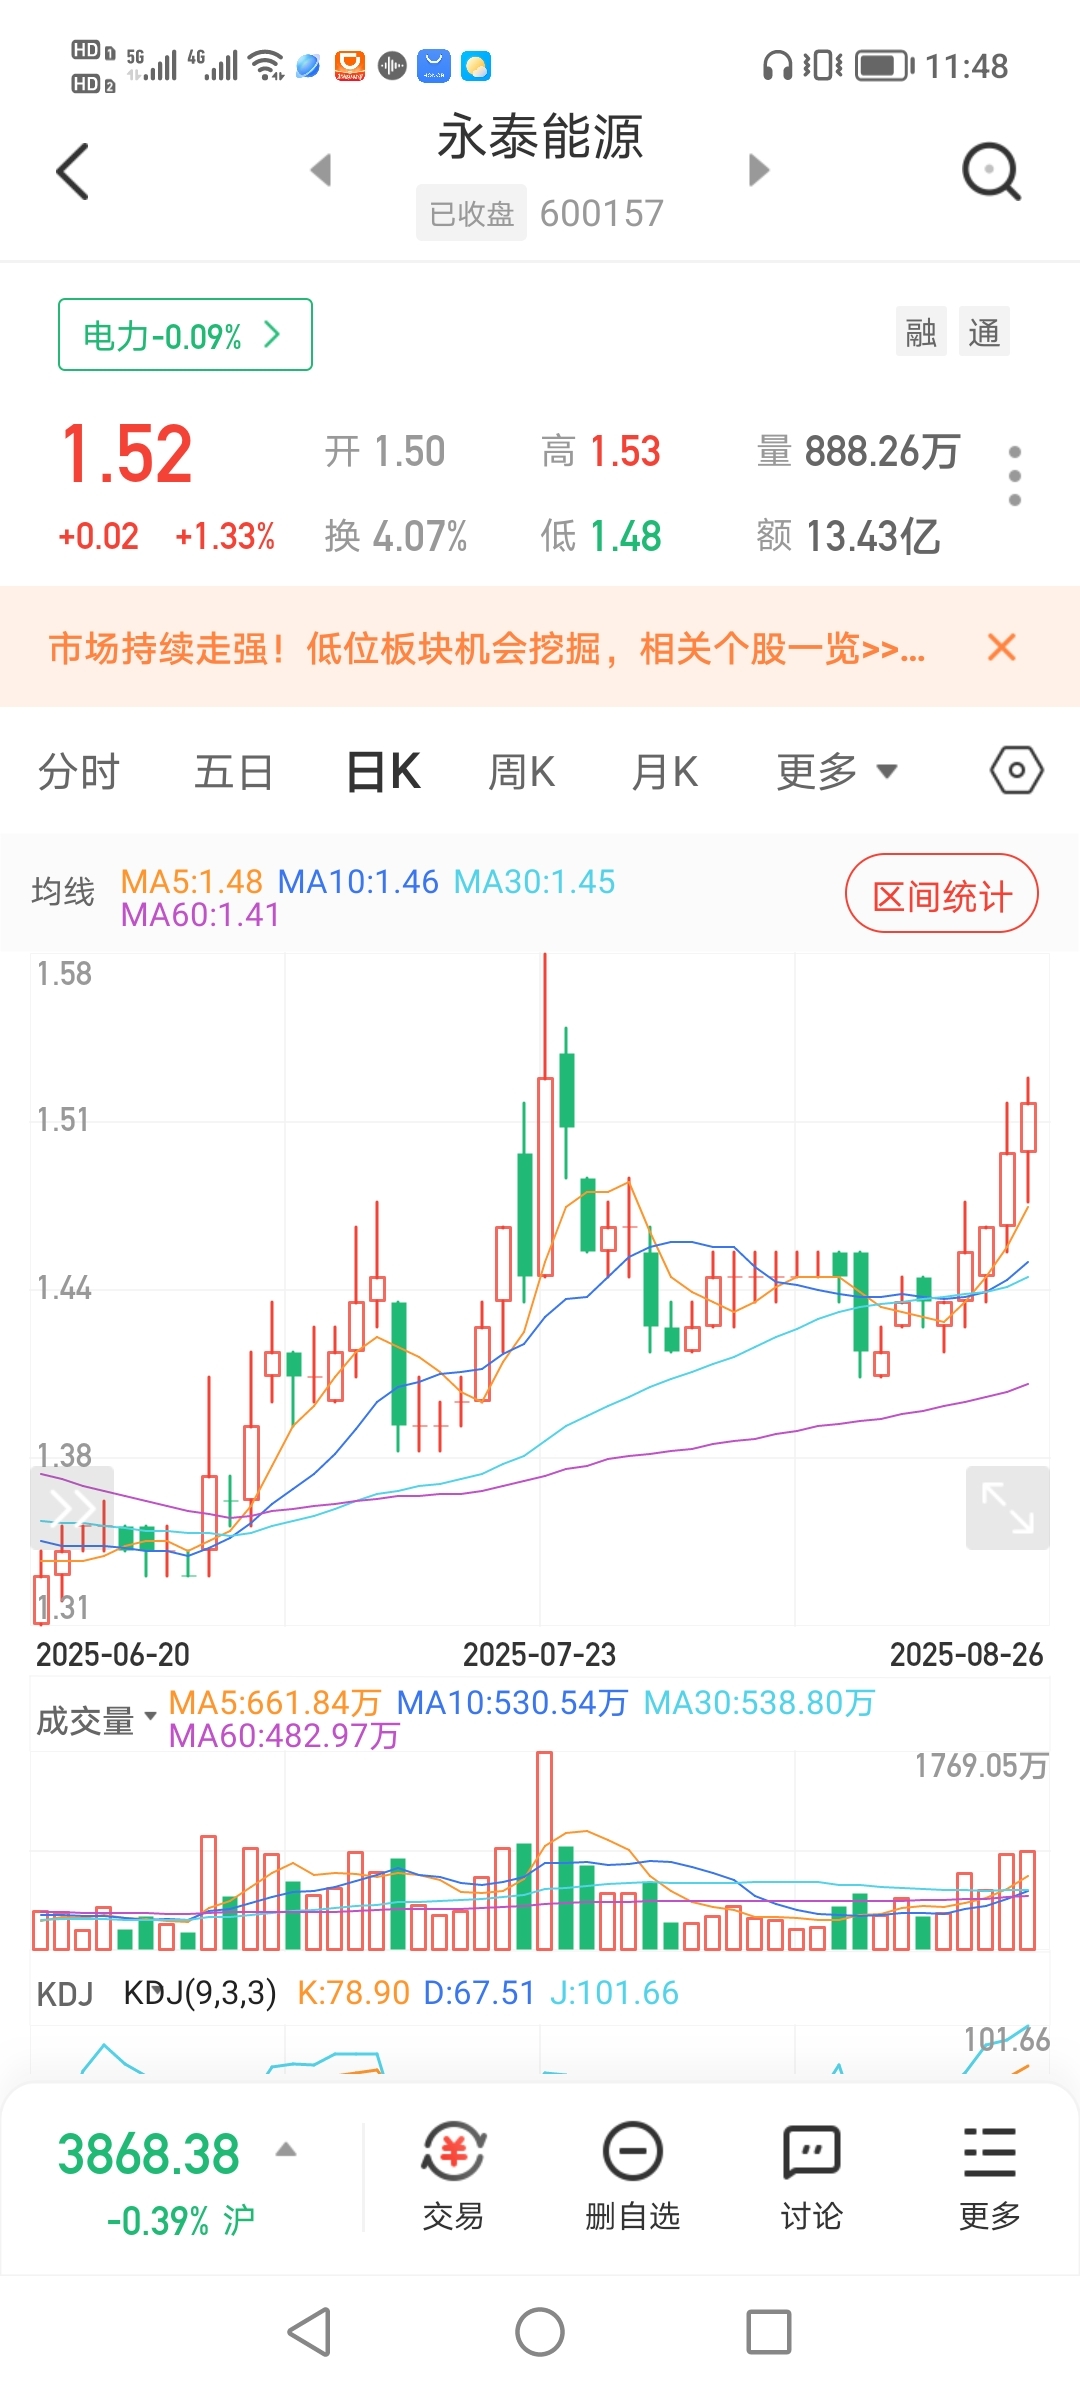Close the orange promotion banner
Image resolution: width=1080 pixels, height=2388 pixels.
tap(1001, 647)
